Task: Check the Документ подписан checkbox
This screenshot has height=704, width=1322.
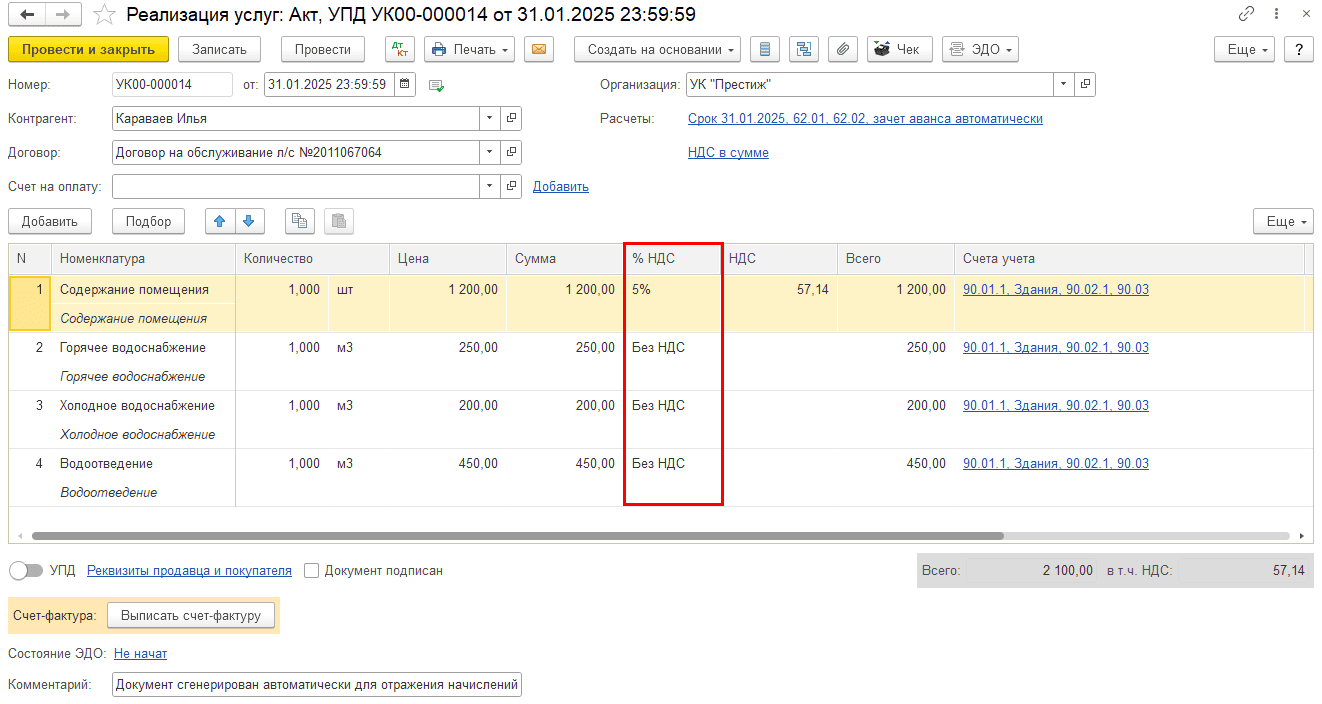Action: pyautogui.click(x=312, y=570)
